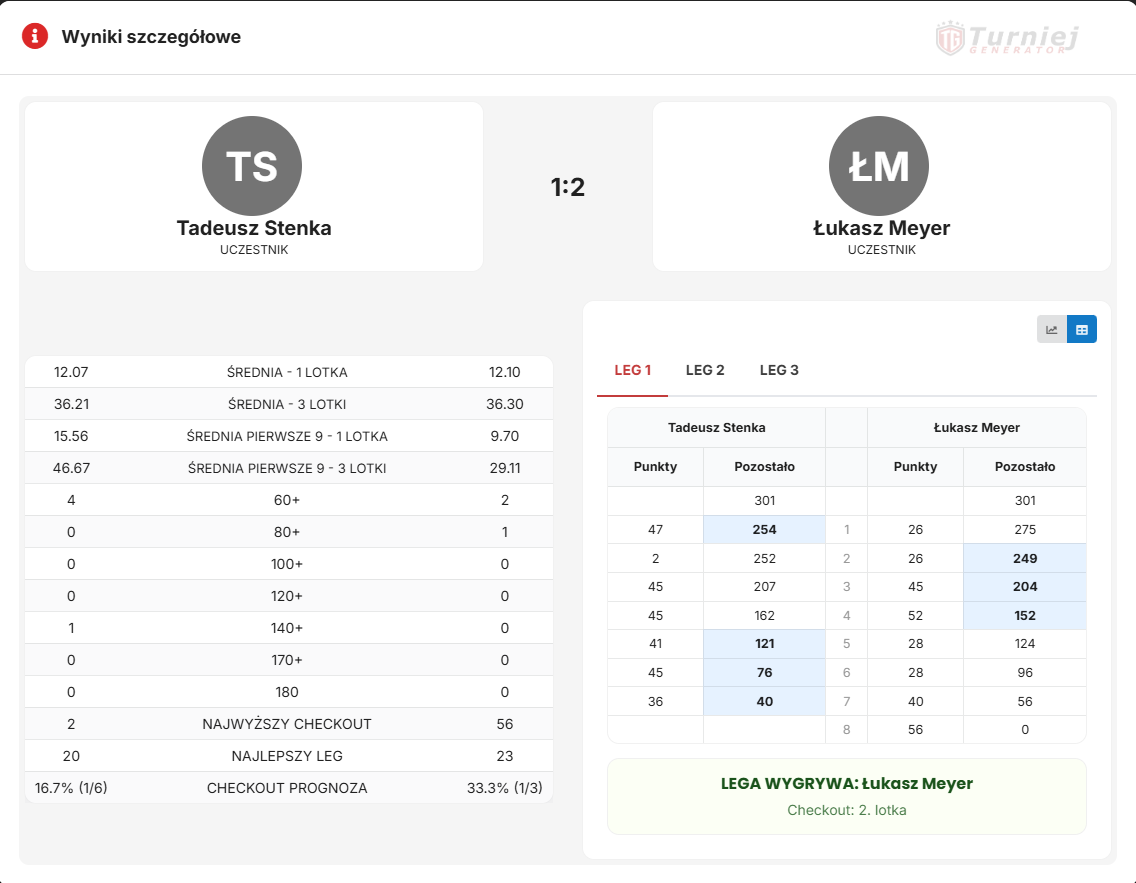Image resolution: width=1136 pixels, height=883 pixels.
Task: Click the highlighted 152 remaining cell
Action: point(1025,615)
